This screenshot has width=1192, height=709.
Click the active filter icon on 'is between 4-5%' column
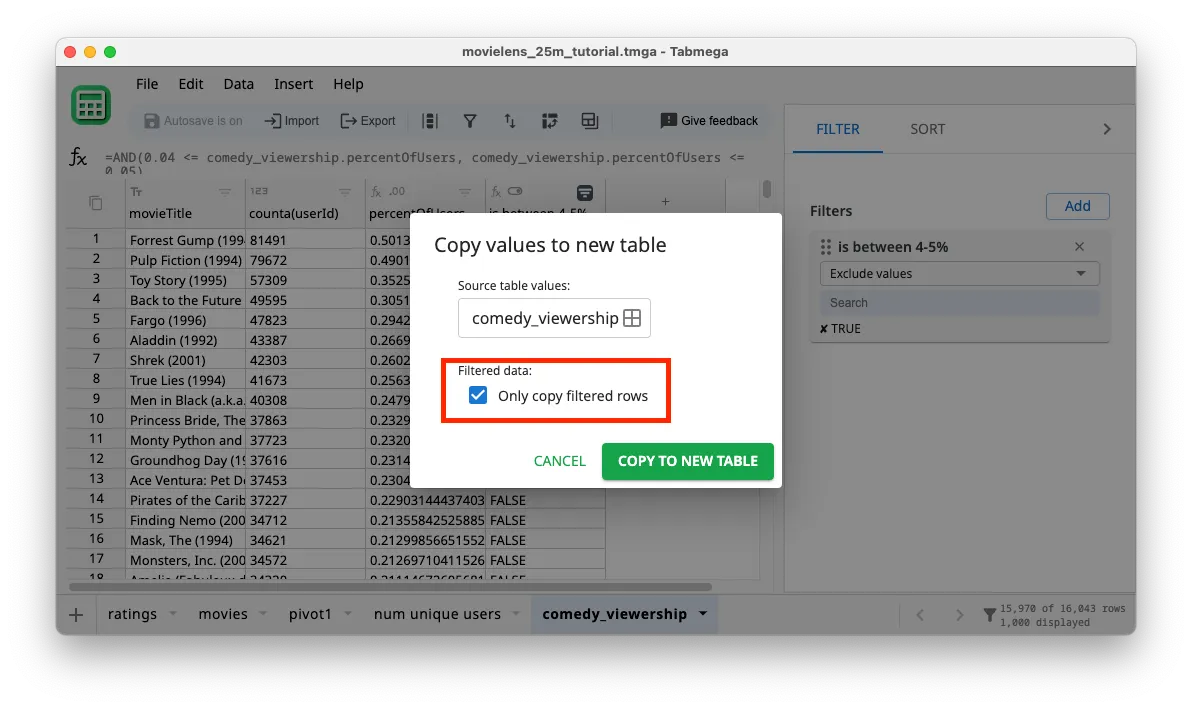[585, 192]
